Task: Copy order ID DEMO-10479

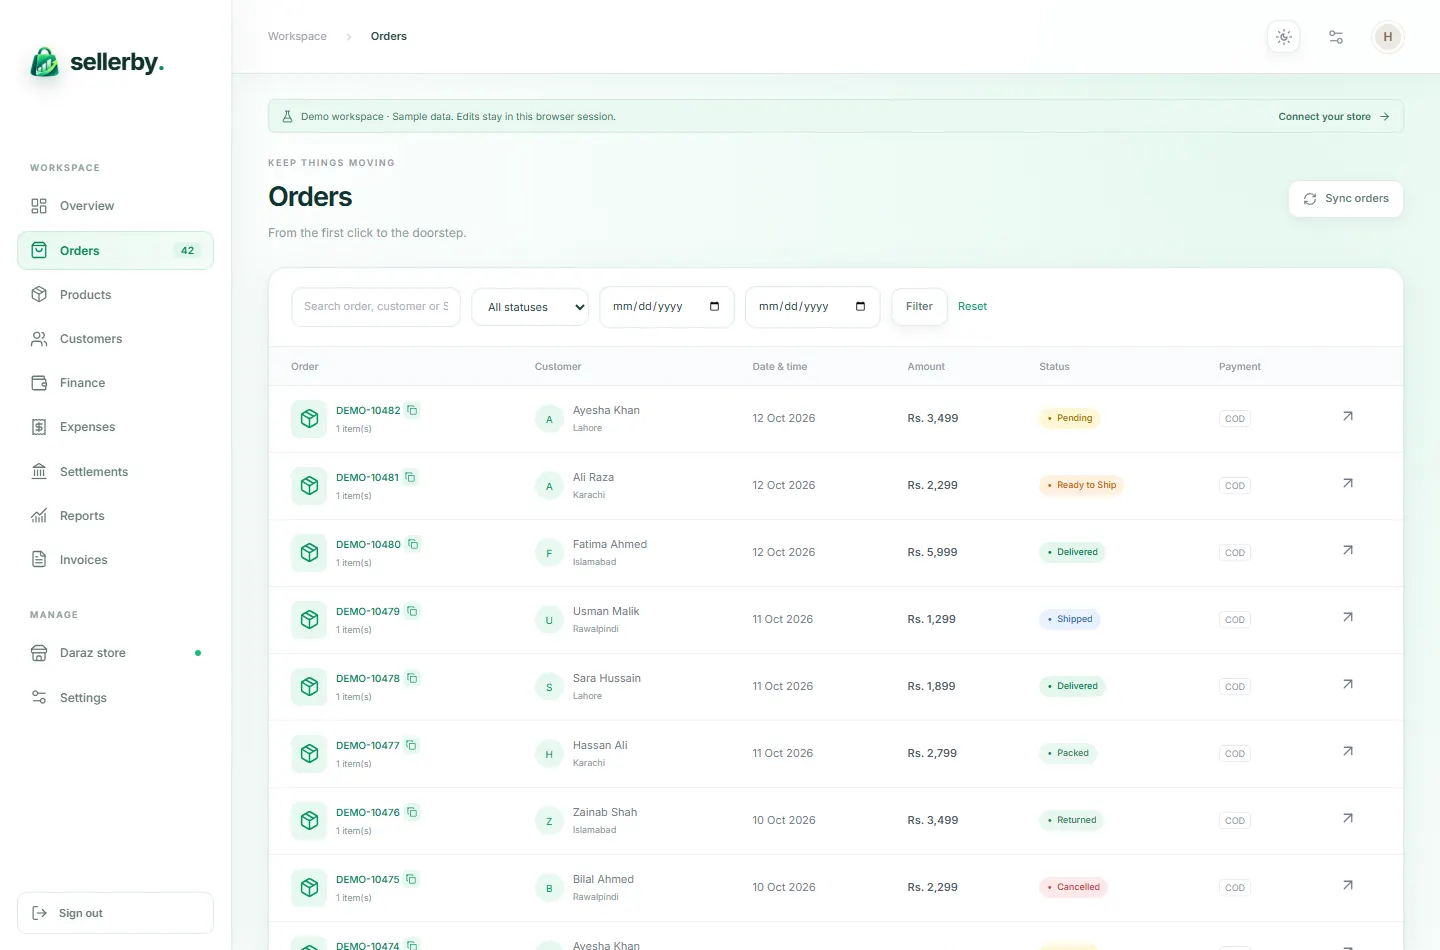Action: (412, 611)
